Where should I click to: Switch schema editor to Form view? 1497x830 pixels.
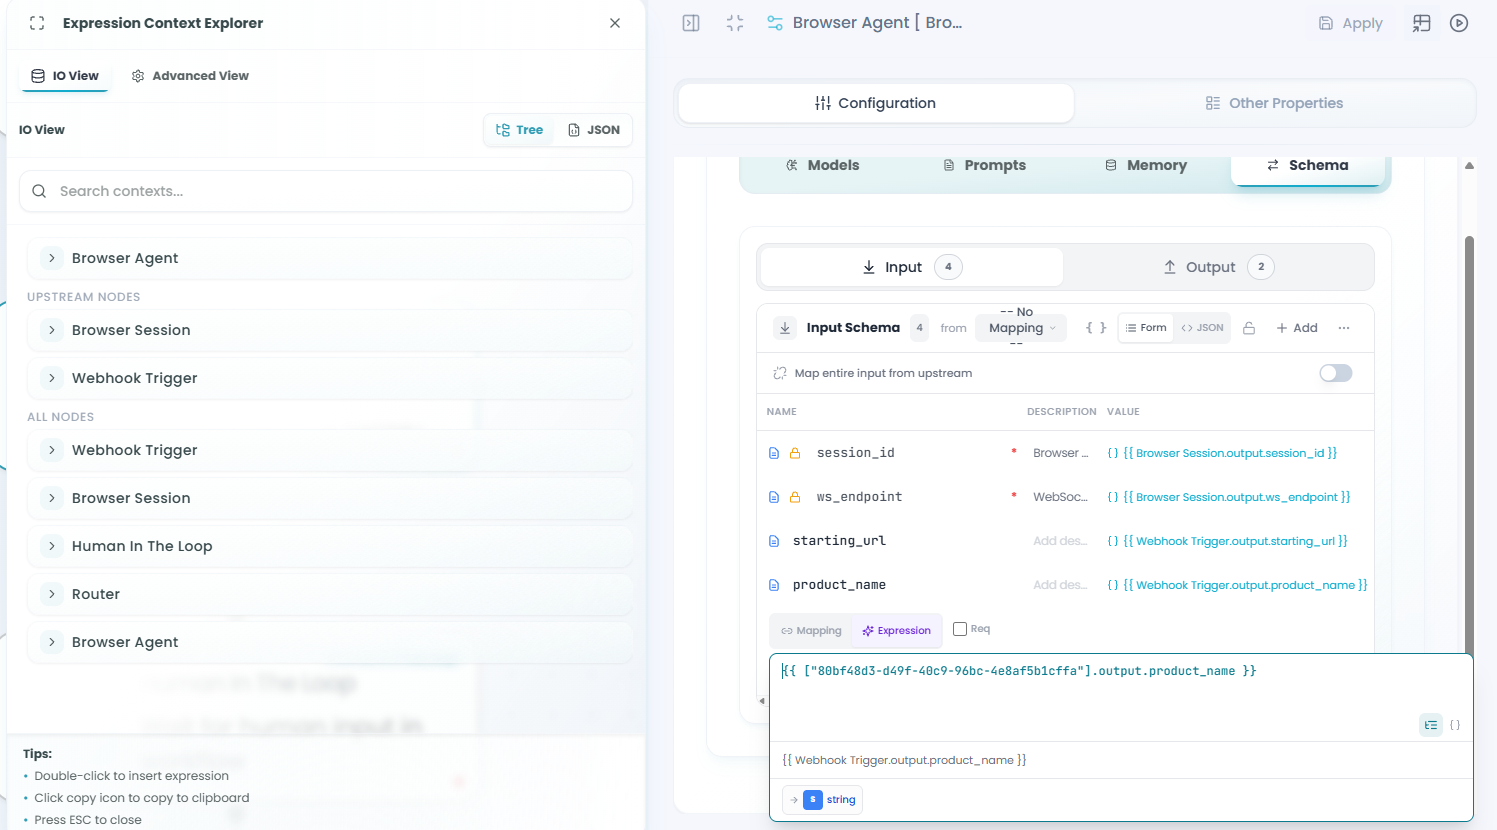click(x=1145, y=328)
